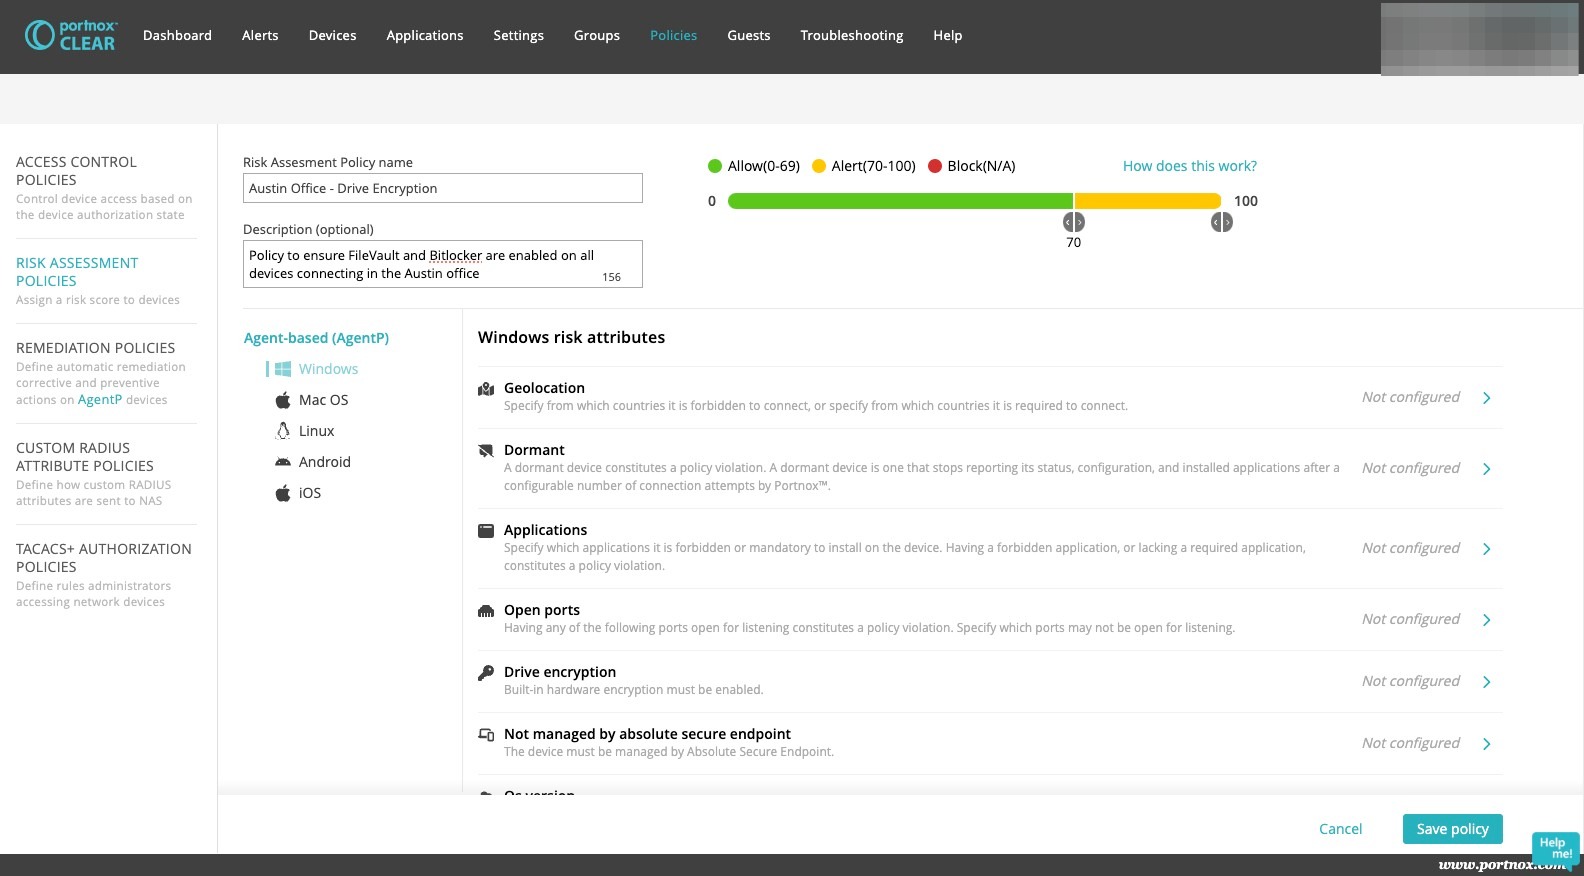The width and height of the screenshot is (1584, 876).
Task: Expand the Open ports row chevron
Action: (x=1487, y=620)
